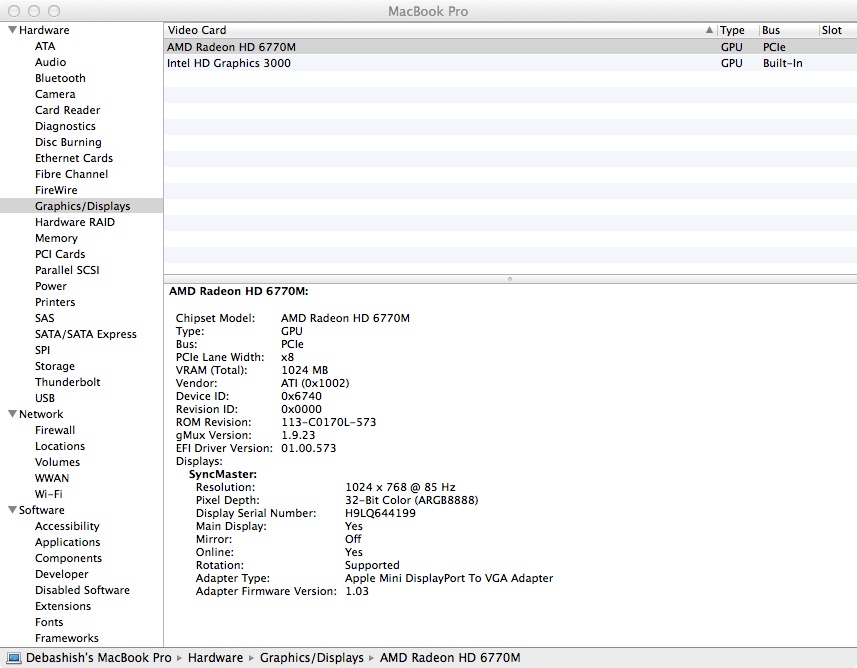This screenshot has height=668, width=857.
Task: Open Applications under Software
Action: pos(68,542)
